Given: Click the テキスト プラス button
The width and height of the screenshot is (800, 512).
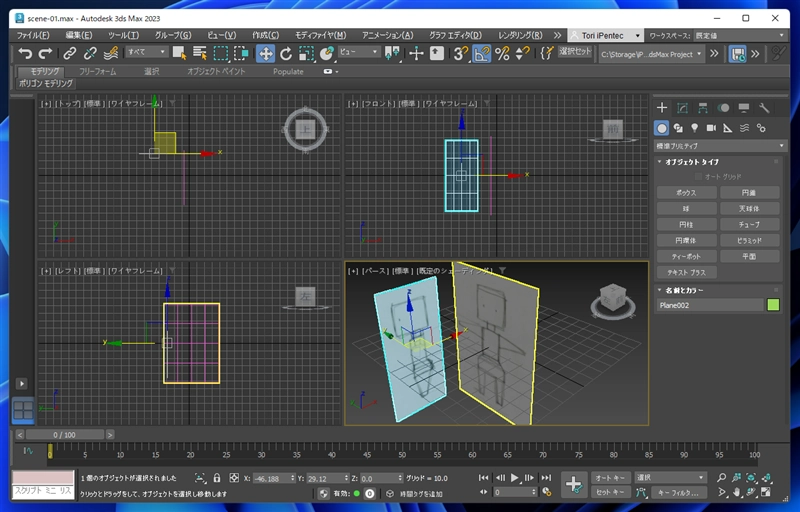Looking at the screenshot, I should [686, 272].
